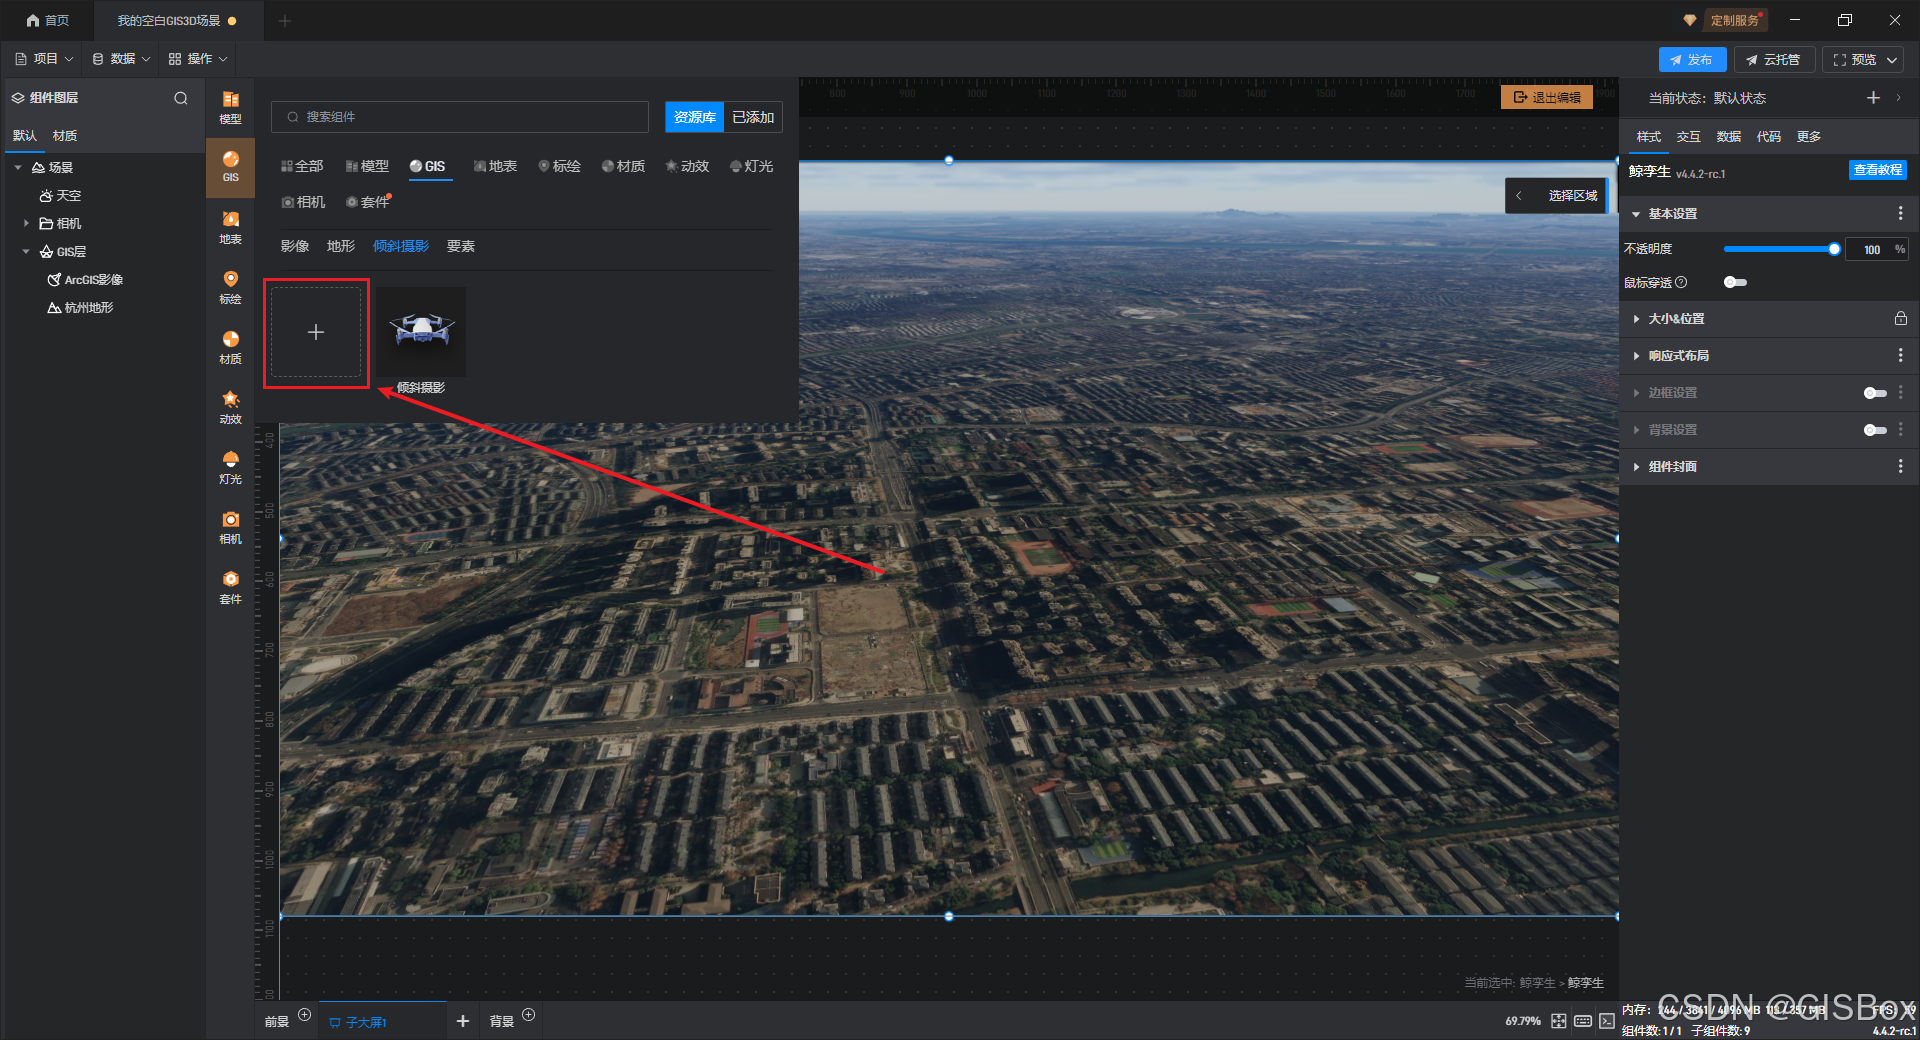Collapse the GIS层 tree node
Viewport: 1920px width, 1040px height.
(x=26, y=251)
